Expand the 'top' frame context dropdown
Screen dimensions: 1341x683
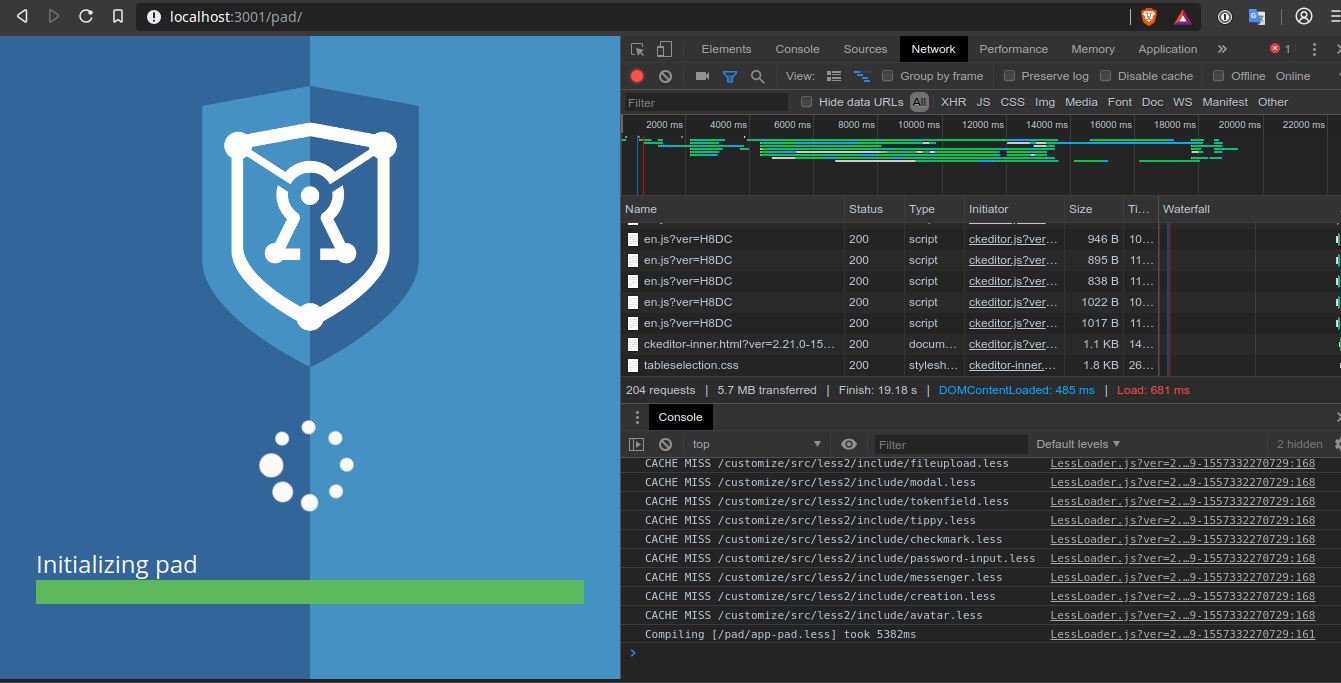click(755, 444)
